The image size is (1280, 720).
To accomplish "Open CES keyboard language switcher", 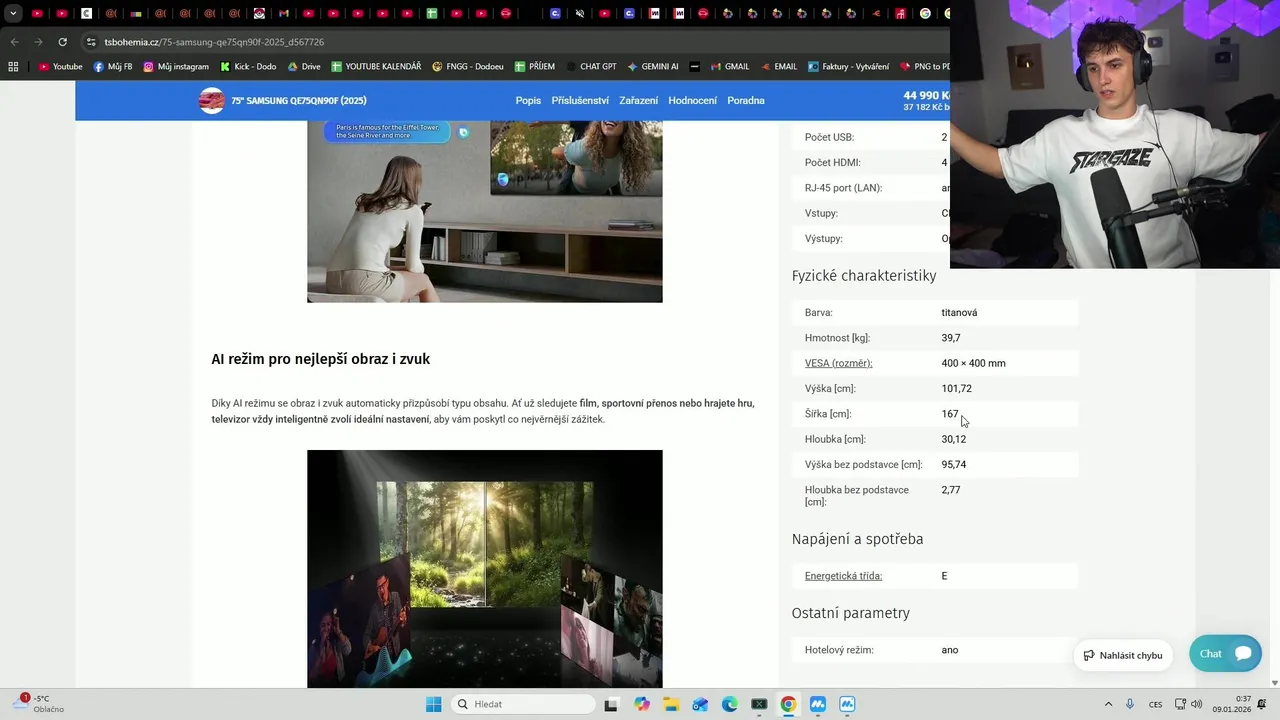I will pyautogui.click(x=1156, y=704).
